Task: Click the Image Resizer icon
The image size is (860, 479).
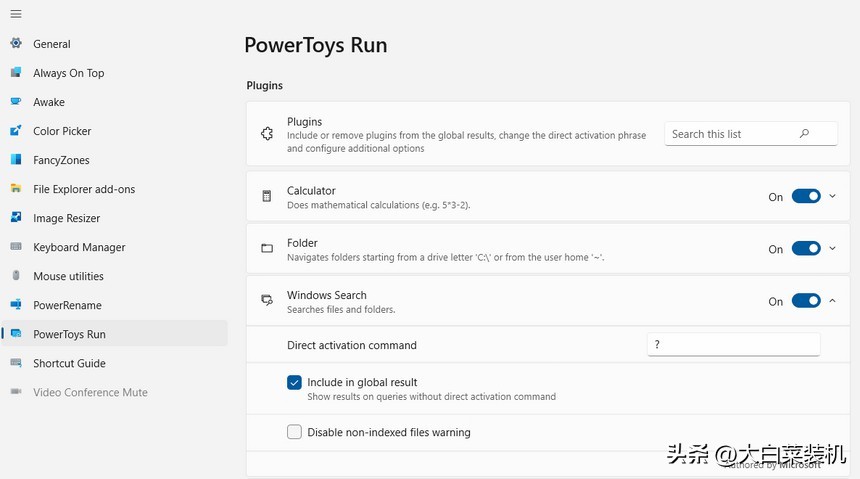Action: pos(16,217)
